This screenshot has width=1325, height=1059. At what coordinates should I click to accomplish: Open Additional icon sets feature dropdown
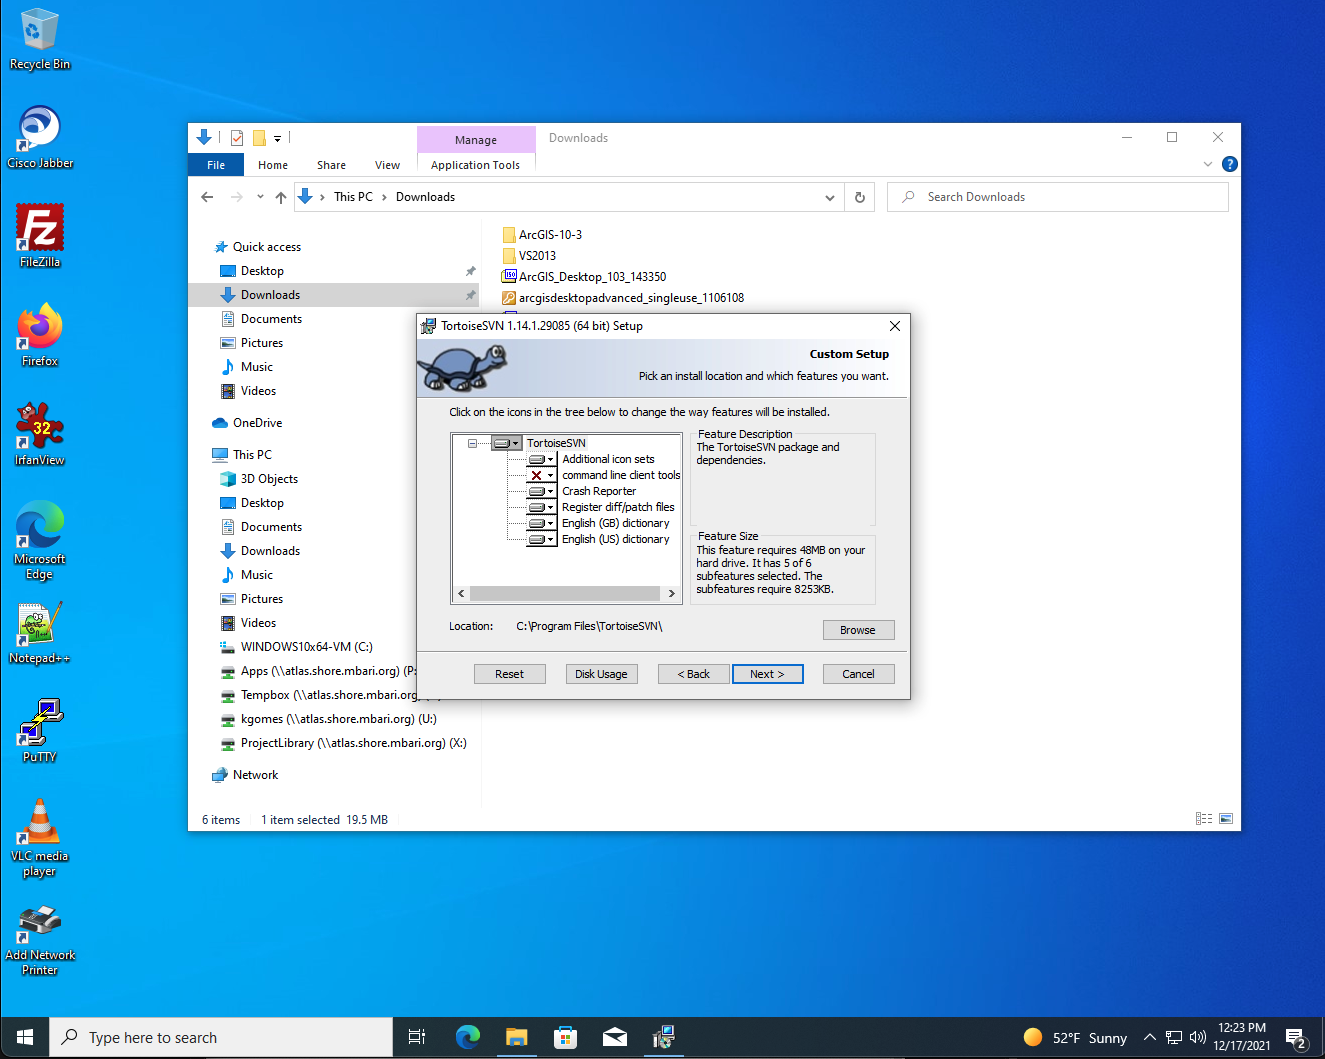542,459
